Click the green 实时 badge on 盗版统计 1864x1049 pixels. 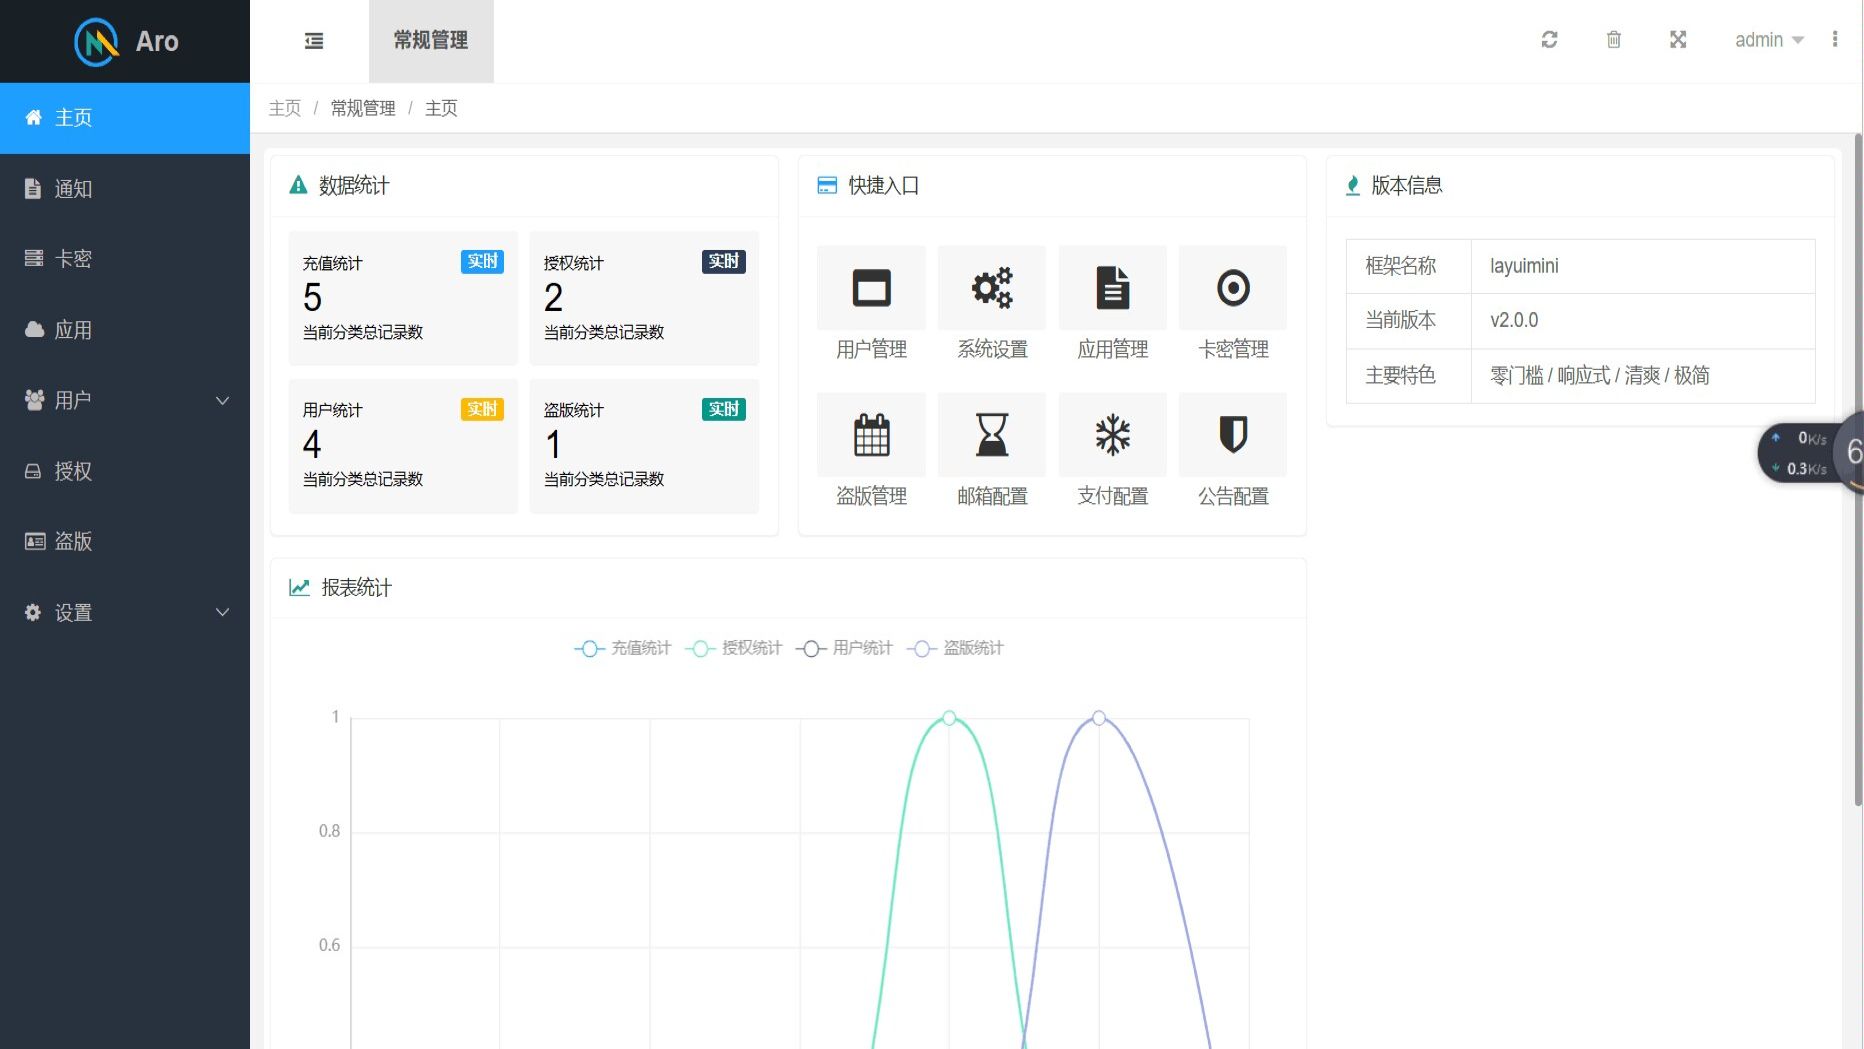point(724,409)
